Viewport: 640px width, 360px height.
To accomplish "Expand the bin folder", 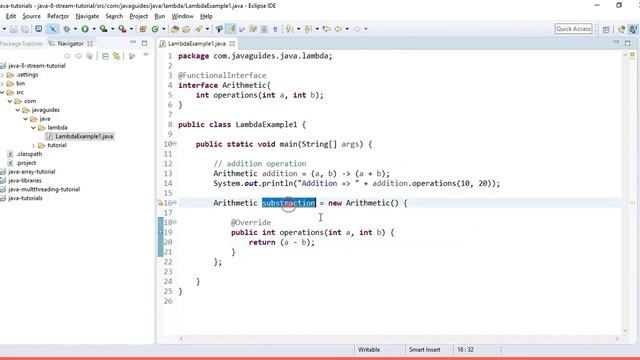I will tap(2, 83).
